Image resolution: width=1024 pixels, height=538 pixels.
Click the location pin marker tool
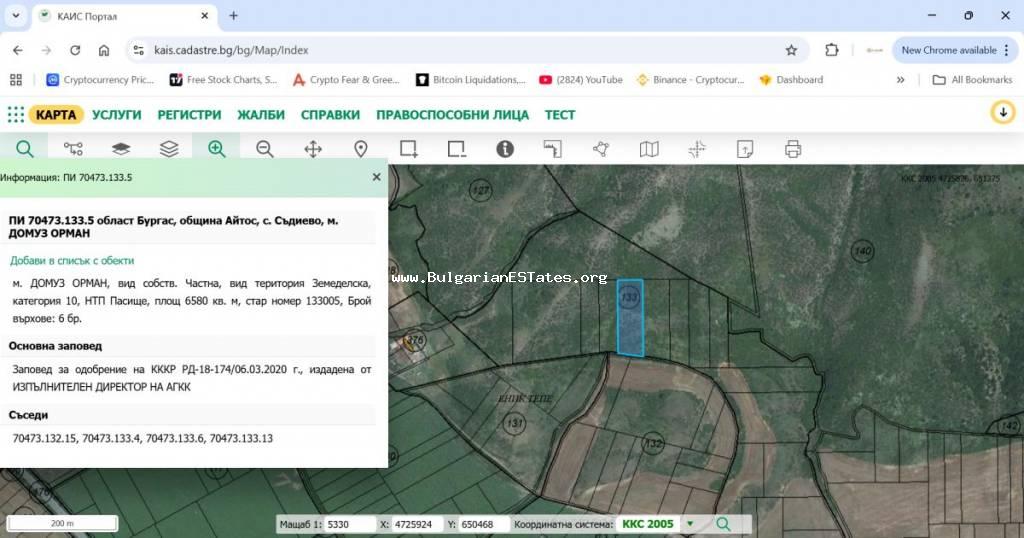[360, 149]
